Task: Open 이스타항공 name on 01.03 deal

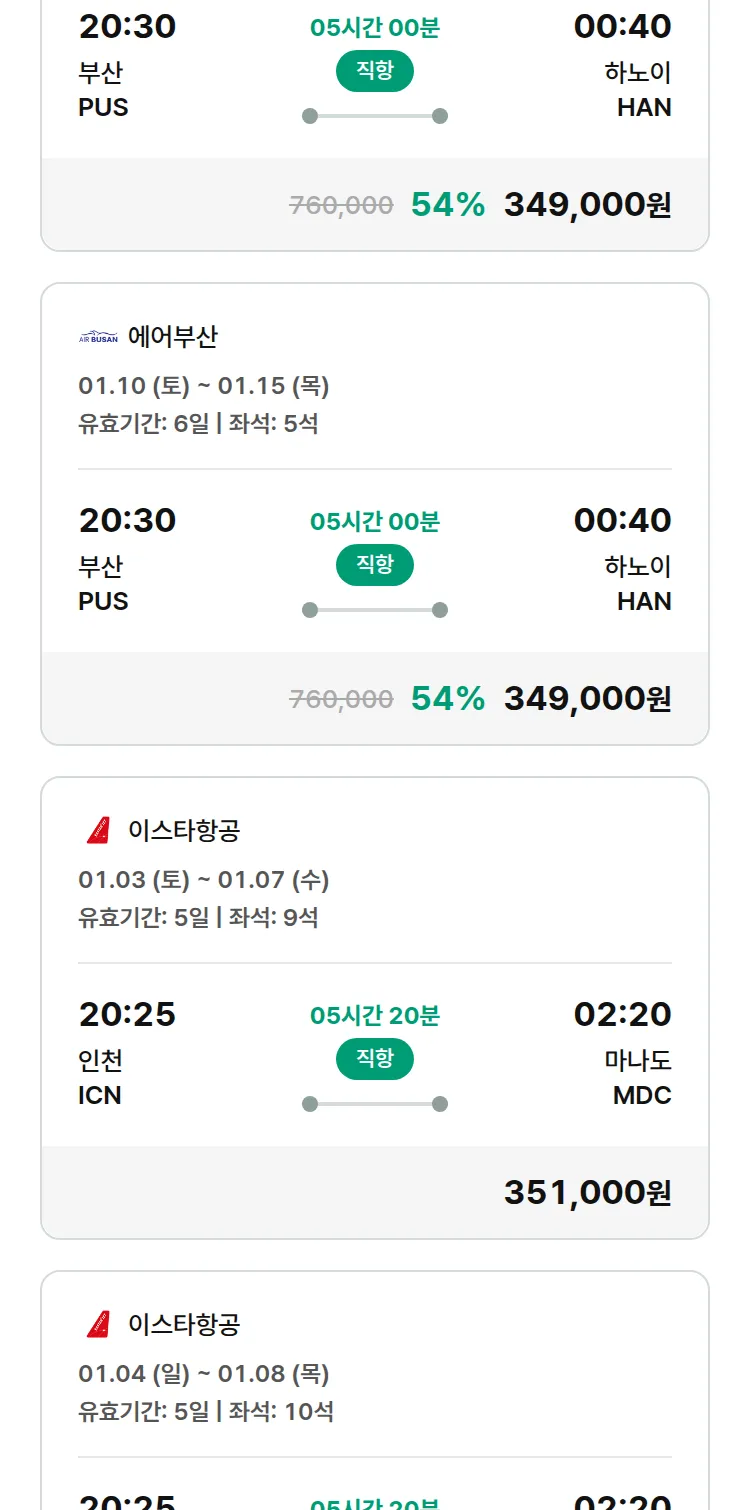Action: pyautogui.click(x=184, y=830)
